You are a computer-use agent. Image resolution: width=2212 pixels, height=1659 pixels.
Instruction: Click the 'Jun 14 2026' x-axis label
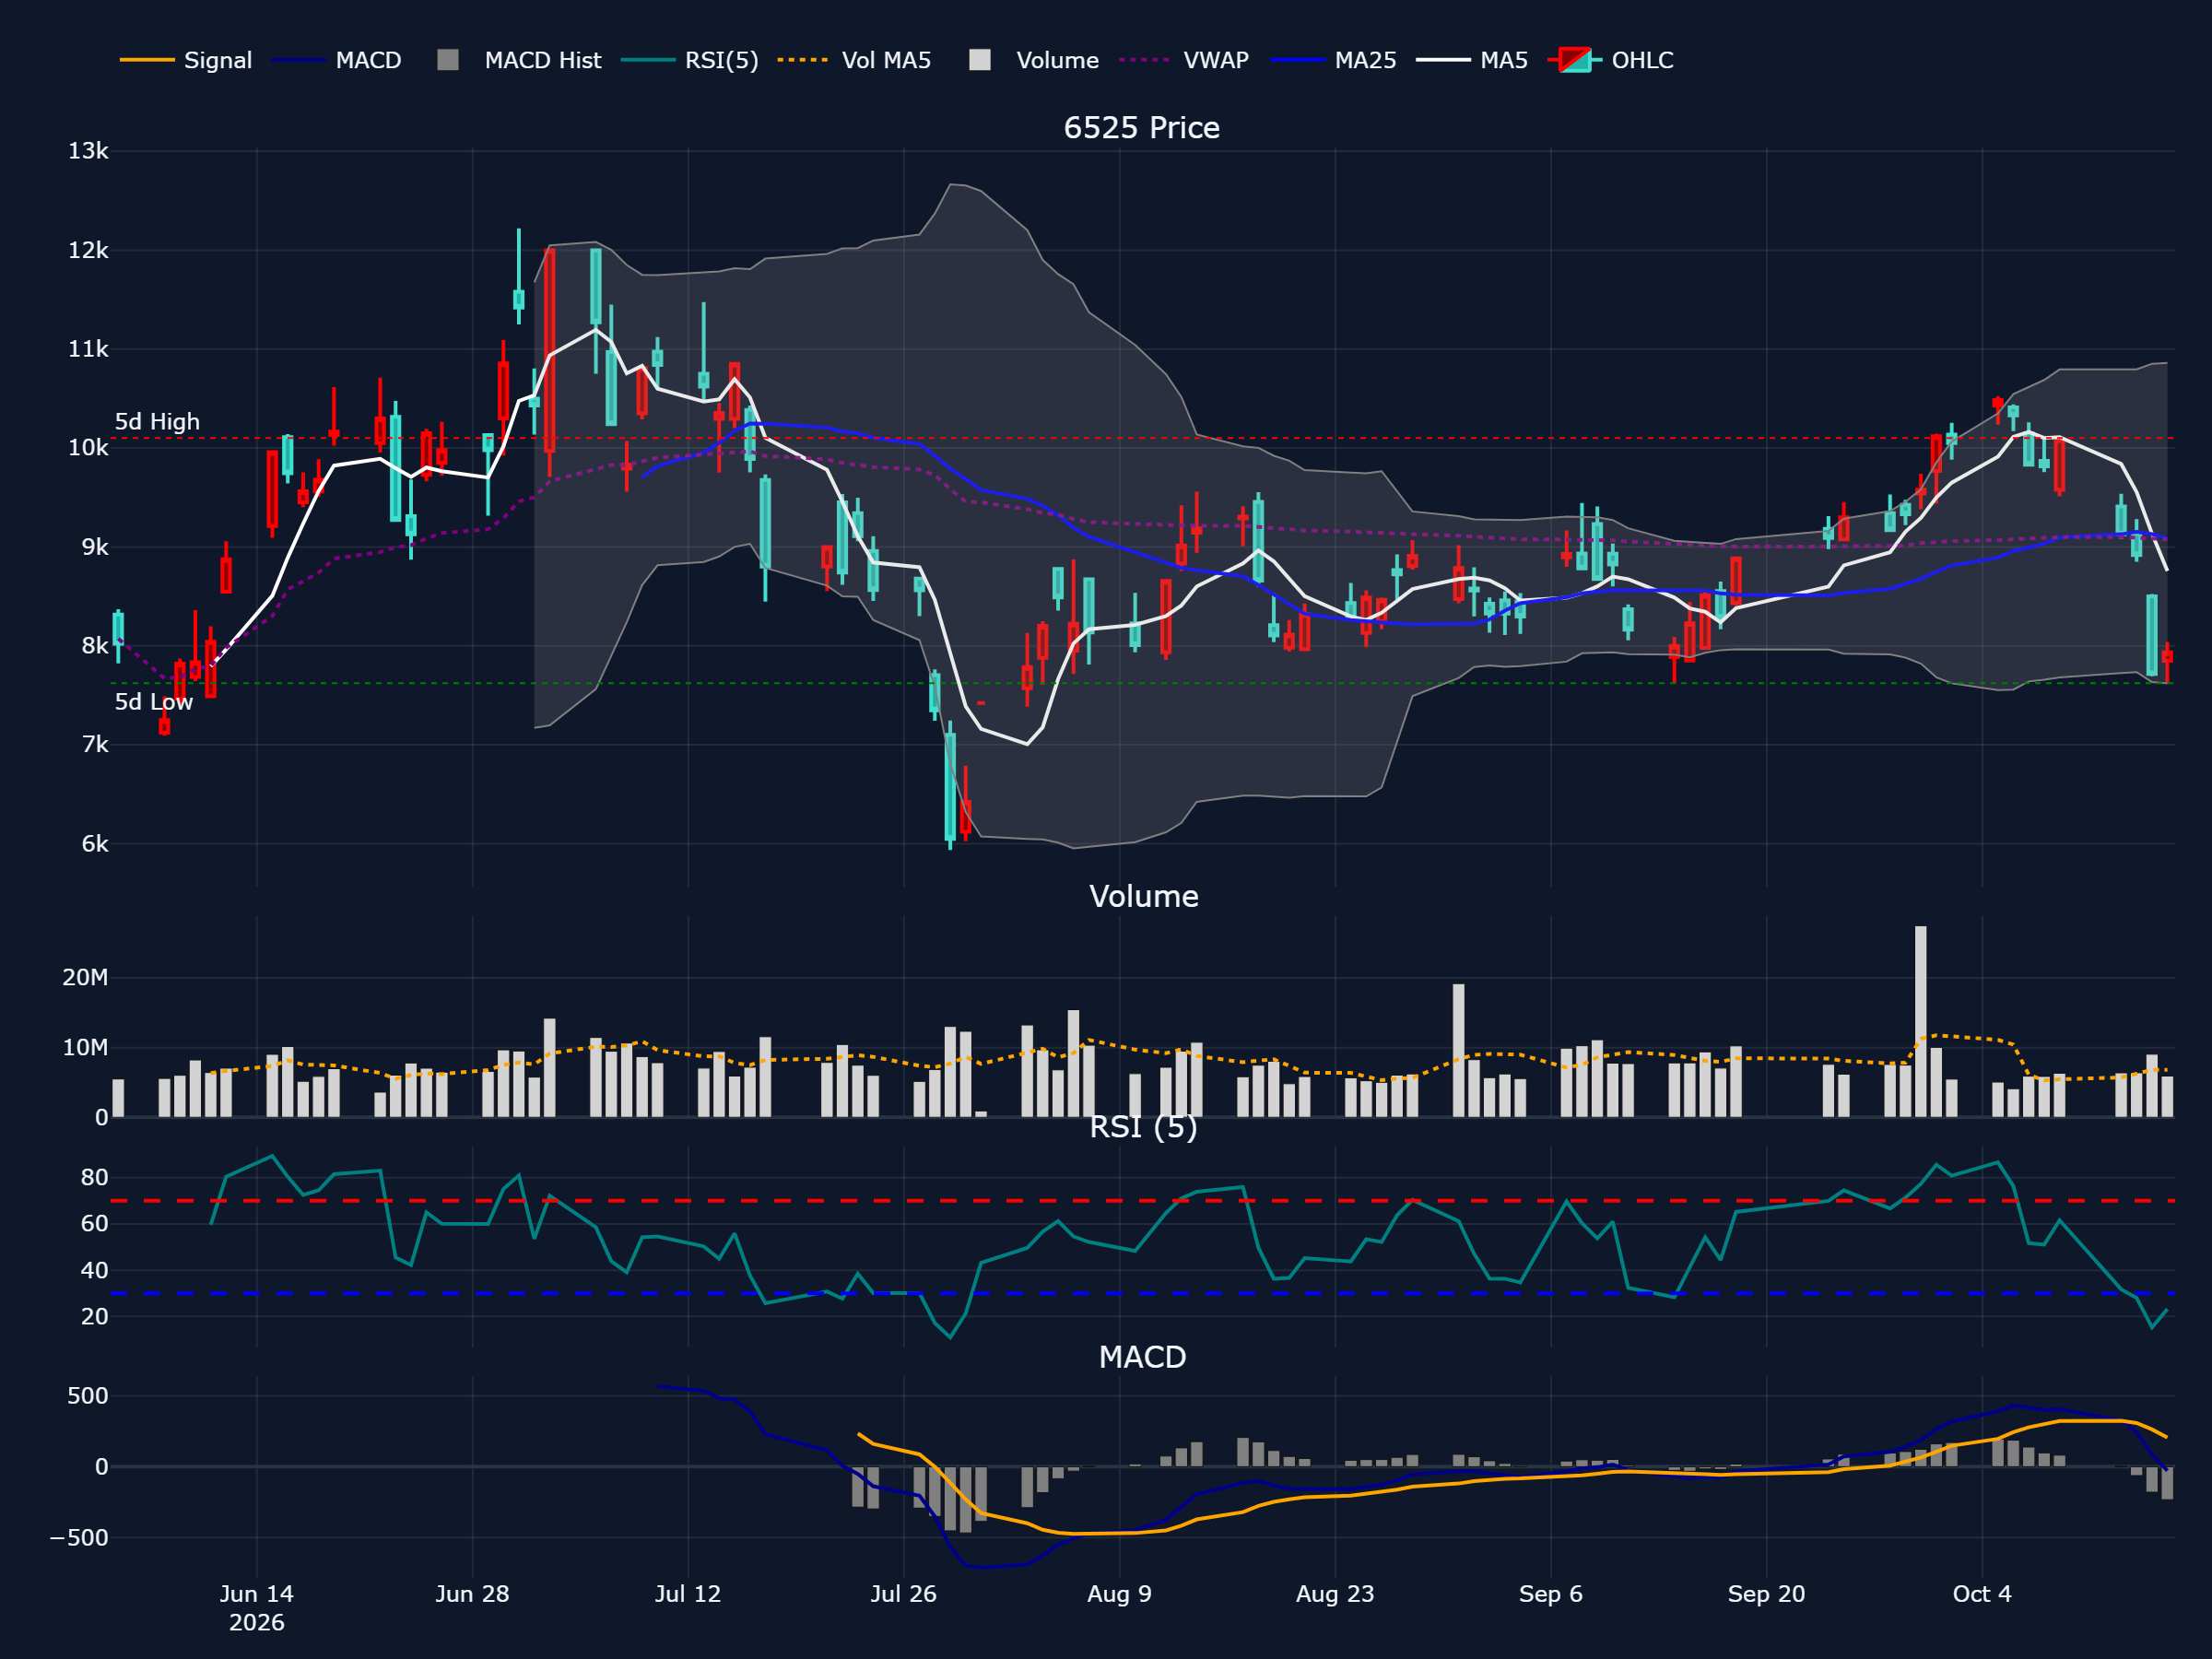pyautogui.click(x=257, y=1608)
